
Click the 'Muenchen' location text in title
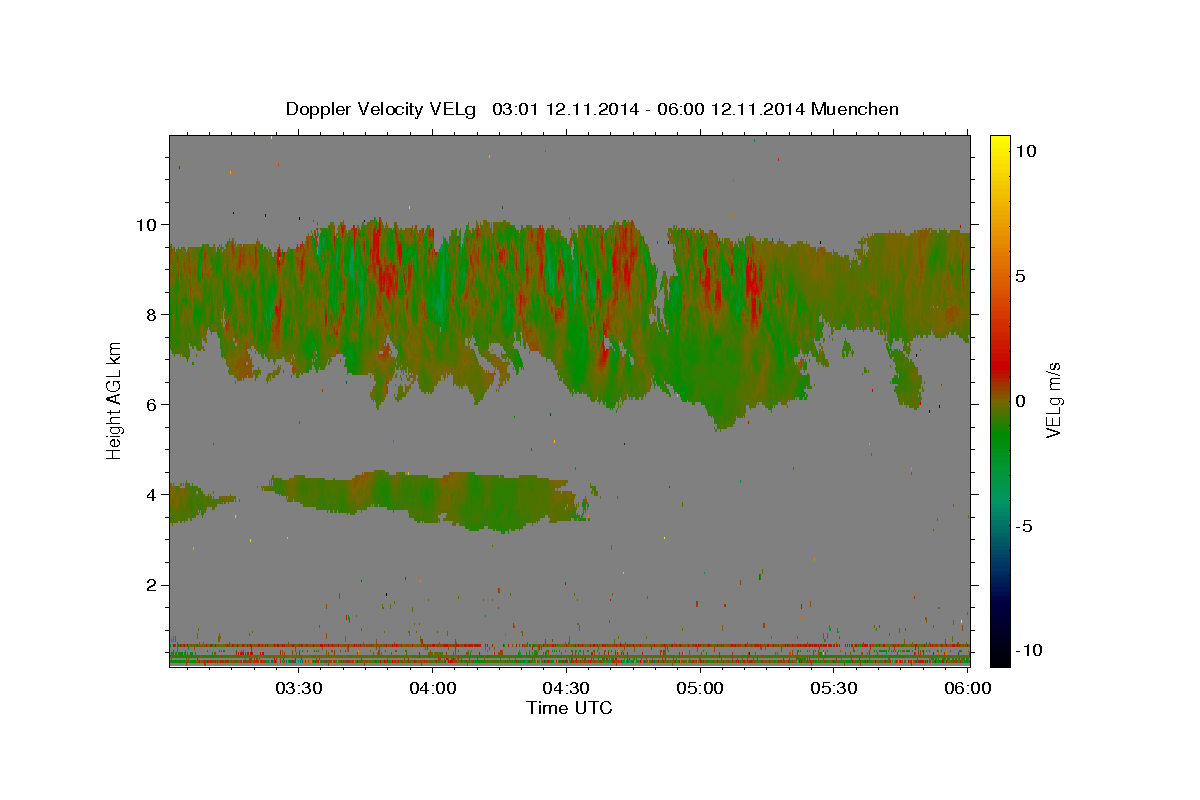tap(855, 109)
